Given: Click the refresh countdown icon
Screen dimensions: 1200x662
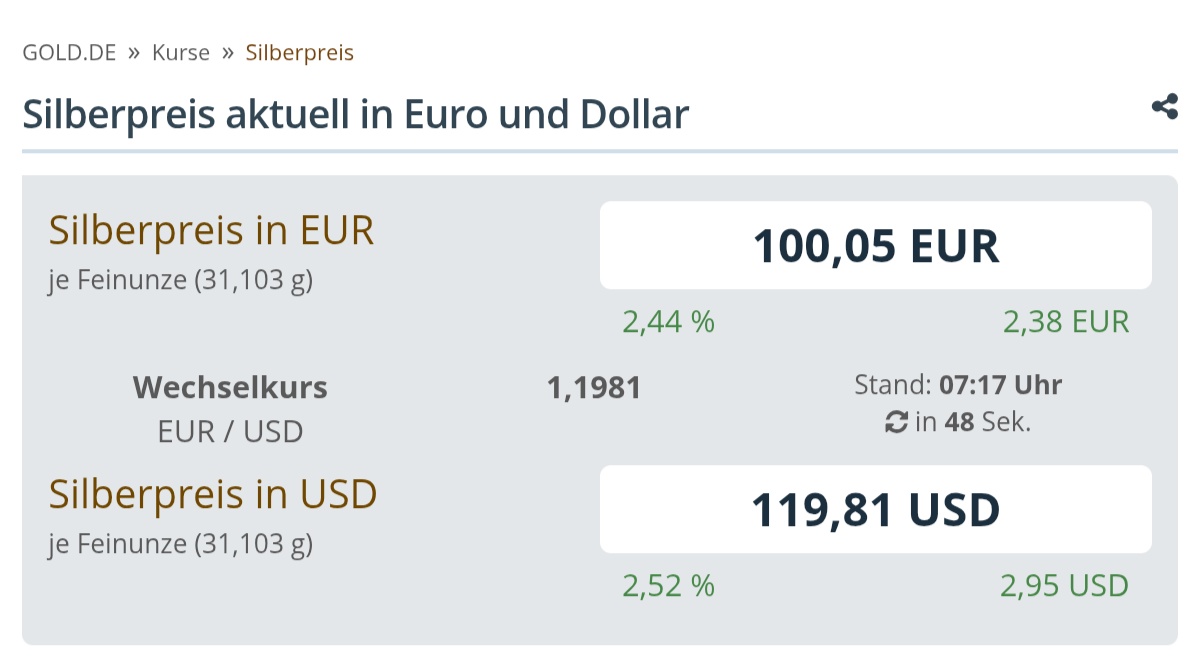Looking at the screenshot, I should [896, 423].
